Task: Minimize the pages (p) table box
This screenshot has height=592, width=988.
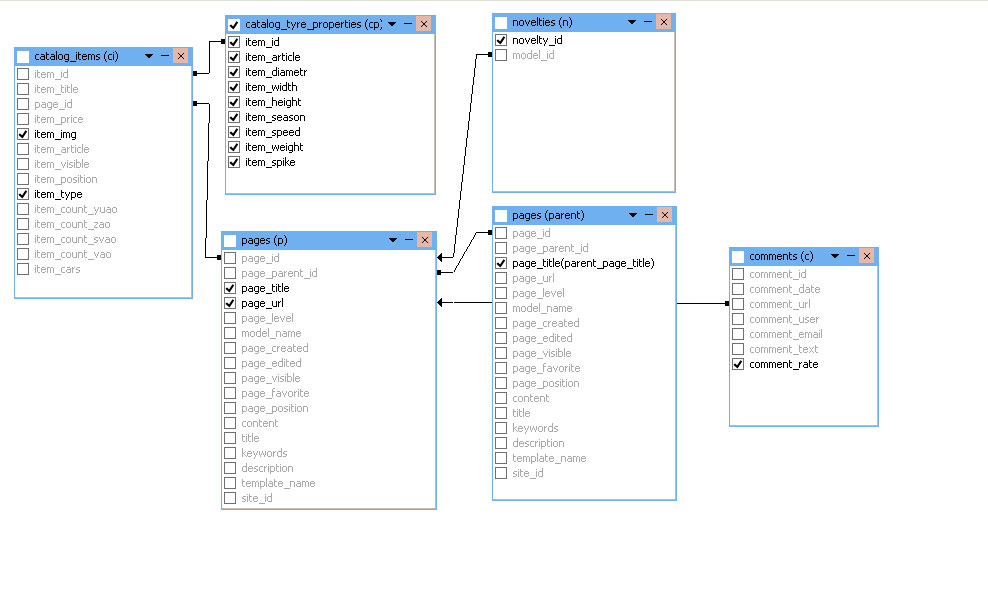Action: [x=409, y=240]
